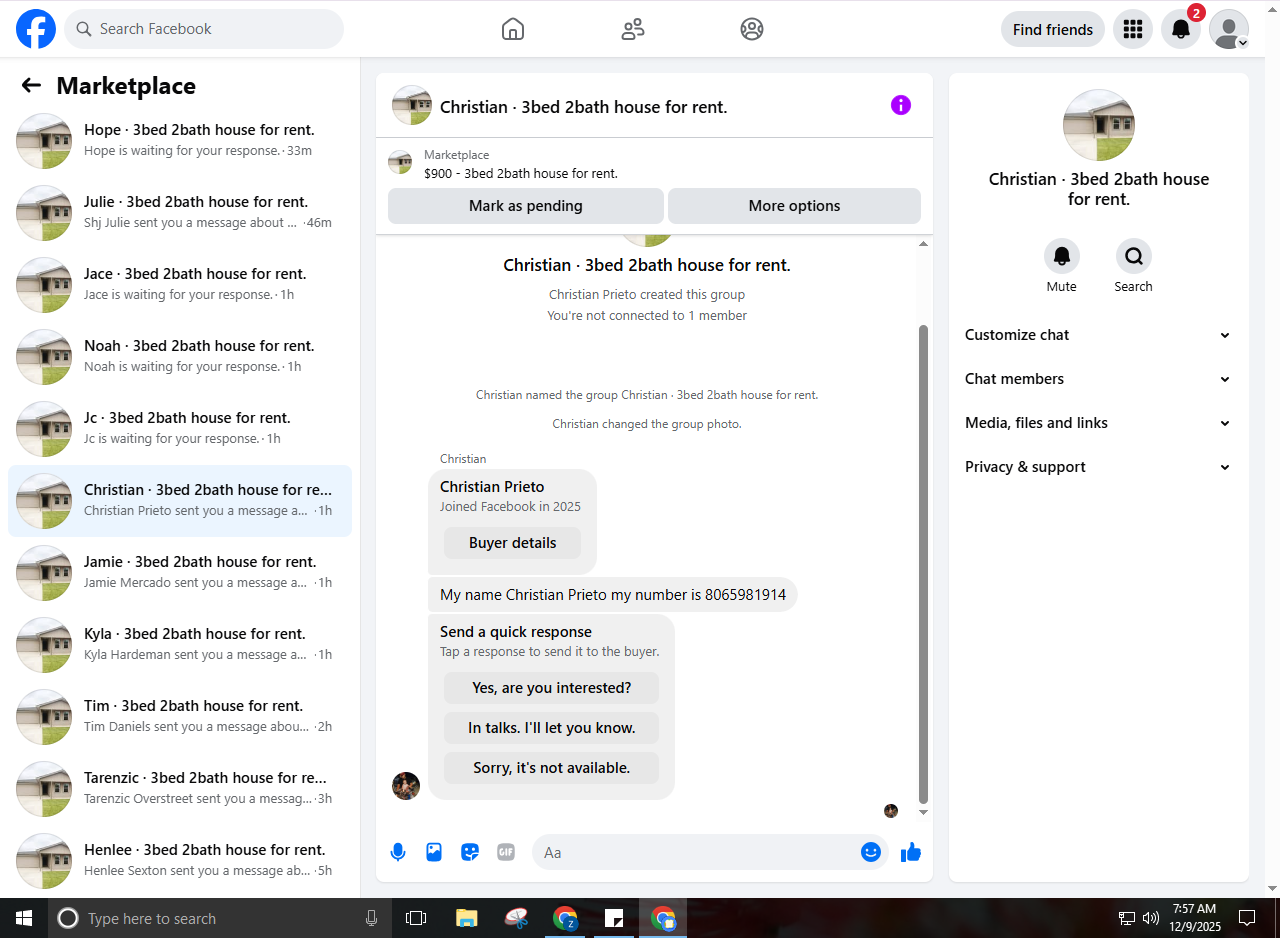The height and width of the screenshot is (938, 1280).
Task: Choose a GIF icon
Action: (506, 852)
